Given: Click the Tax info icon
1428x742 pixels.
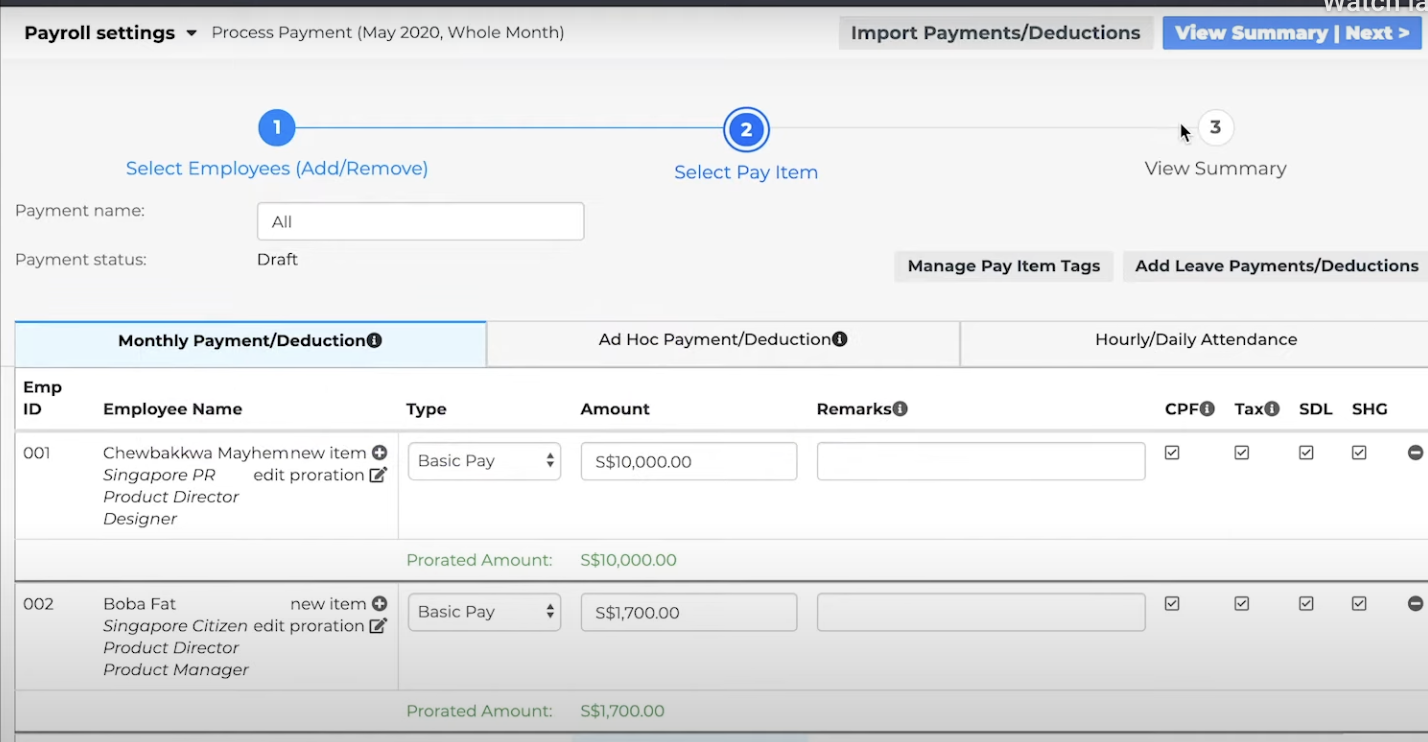Looking at the screenshot, I should pyautogui.click(x=1271, y=406).
